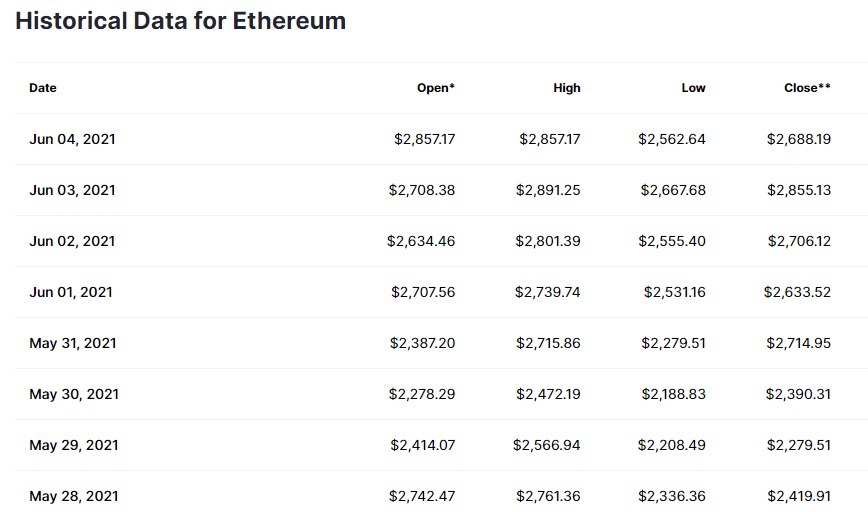The image size is (868, 512).
Task: Click the Open* column header
Action: [x=435, y=88]
